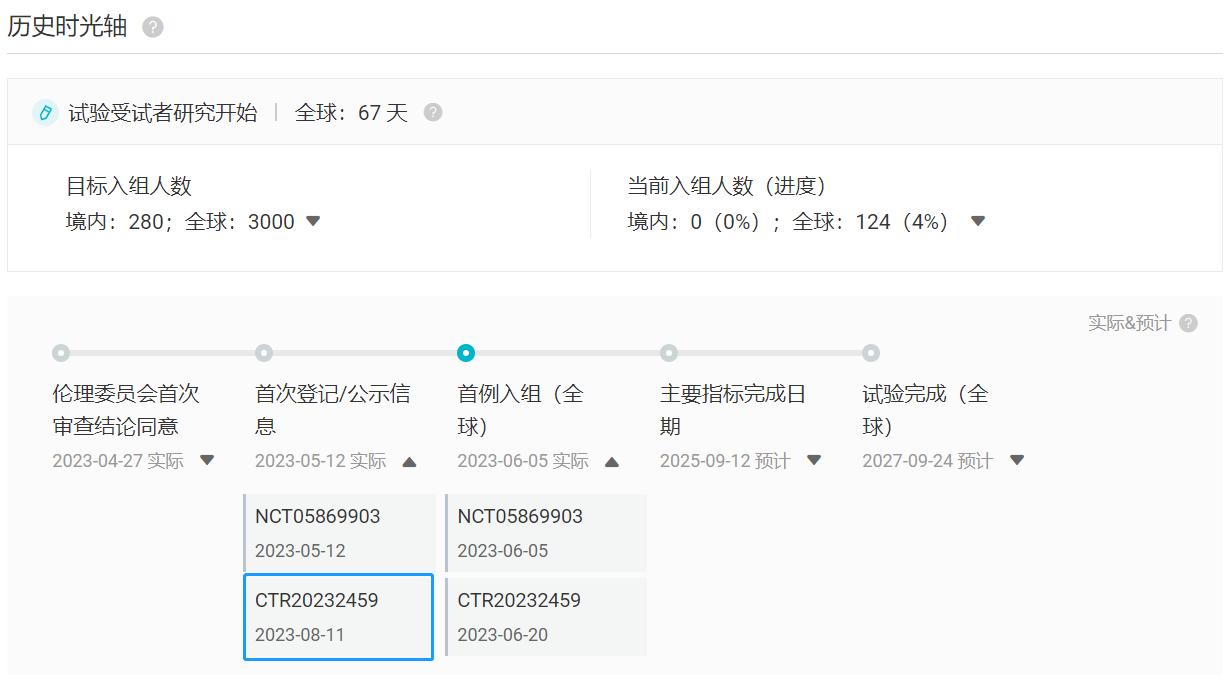Viewport: 1231px width, 675px height.
Task: Click help icon beside 历史时光轴 title
Action: [x=152, y=27]
